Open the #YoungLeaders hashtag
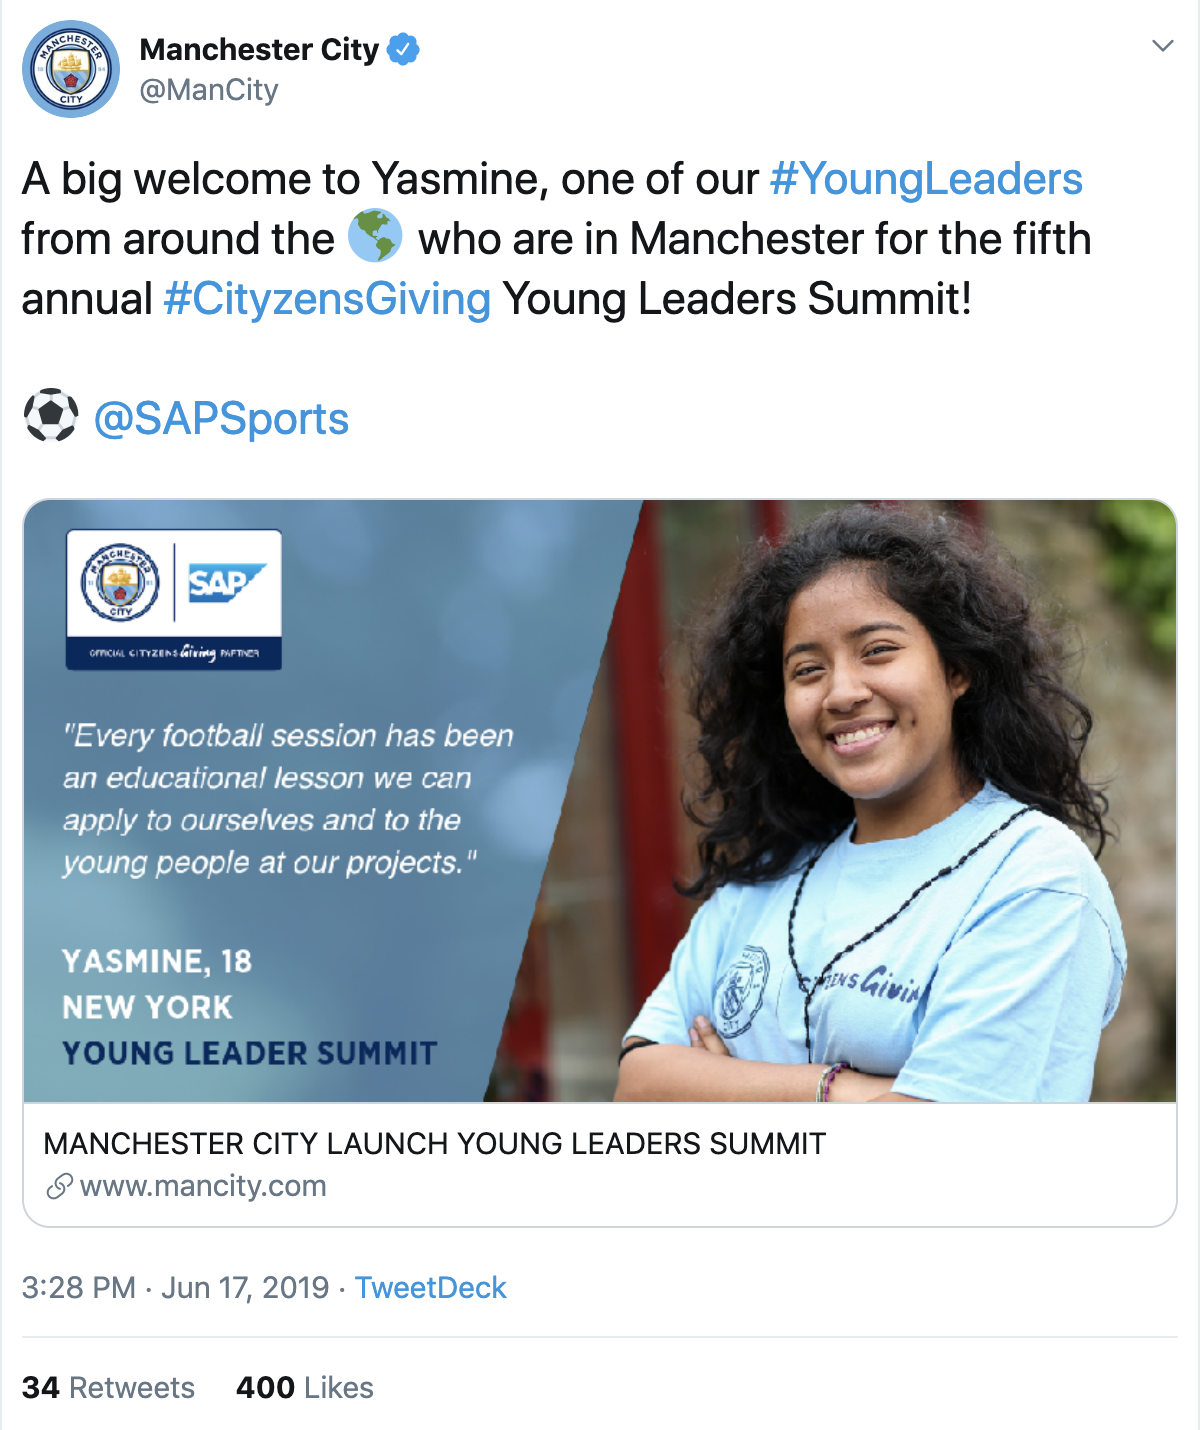Image resolution: width=1200 pixels, height=1430 pixels. [926, 180]
